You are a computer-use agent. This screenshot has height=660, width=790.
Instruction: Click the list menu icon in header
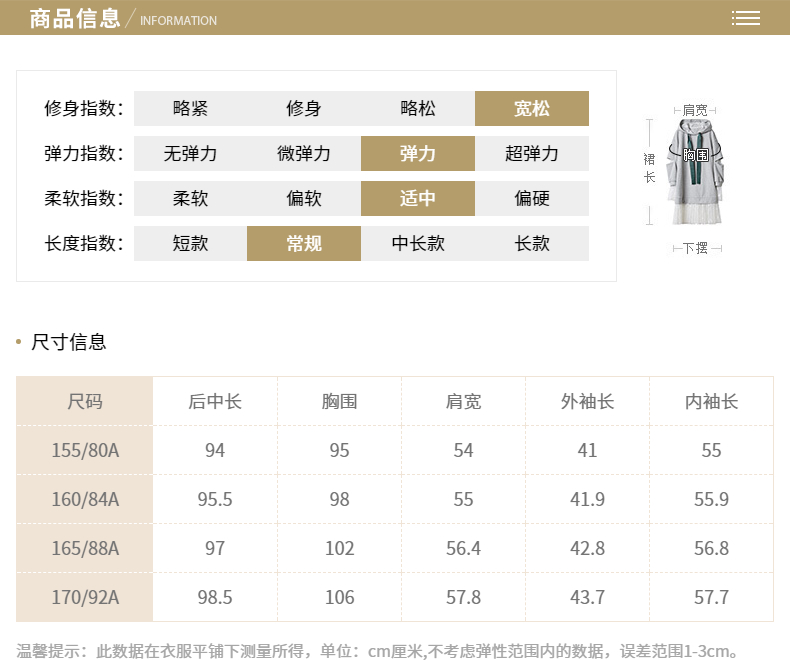(745, 18)
